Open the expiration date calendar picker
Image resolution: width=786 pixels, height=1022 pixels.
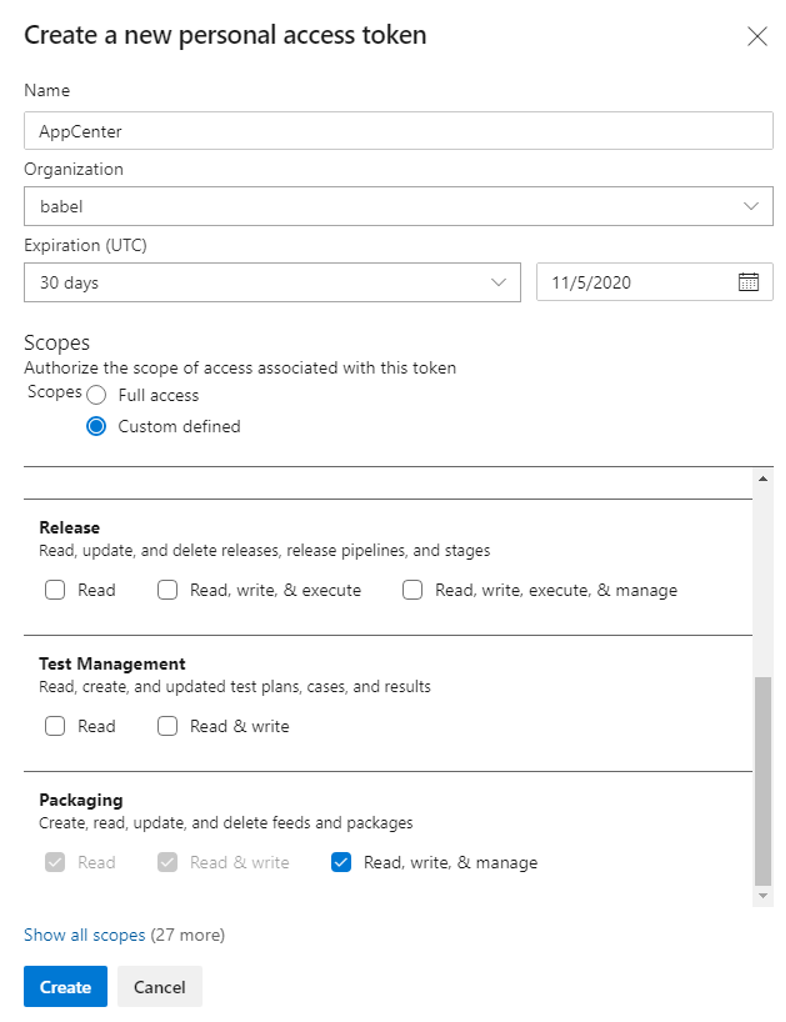click(748, 282)
